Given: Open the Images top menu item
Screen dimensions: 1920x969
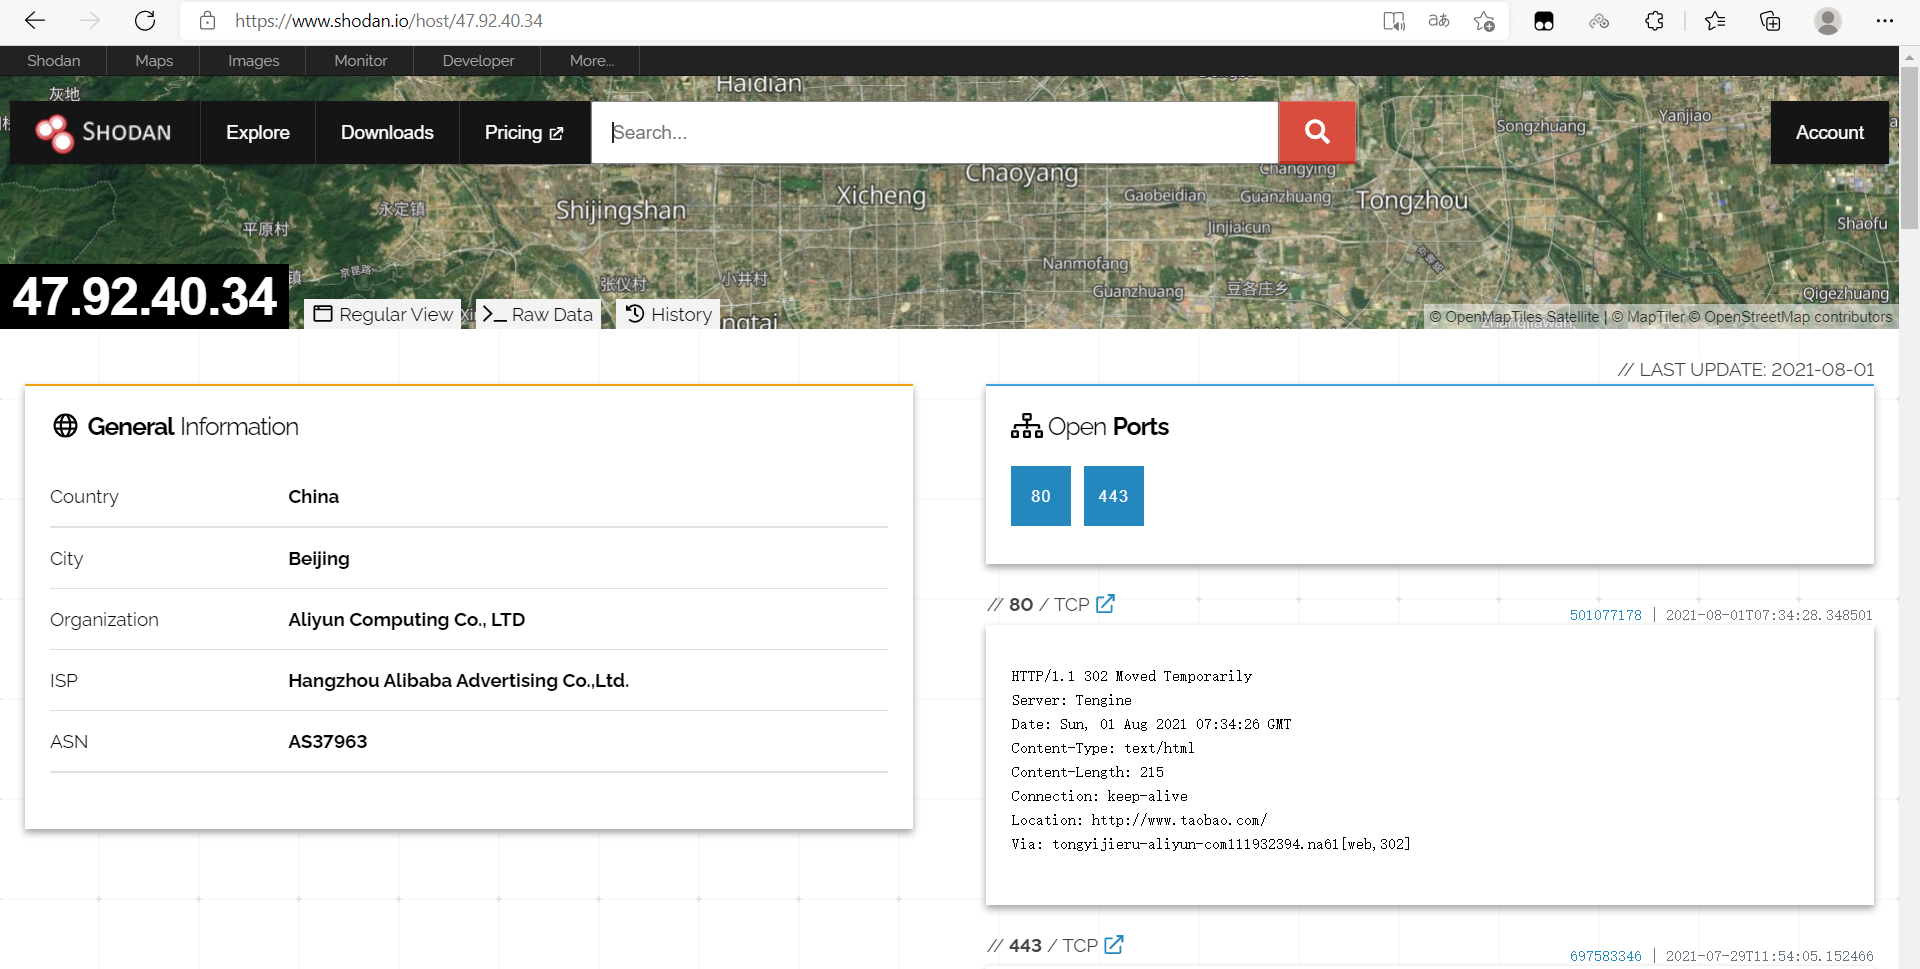Looking at the screenshot, I should pyautogui.click(x=254, y=61).
